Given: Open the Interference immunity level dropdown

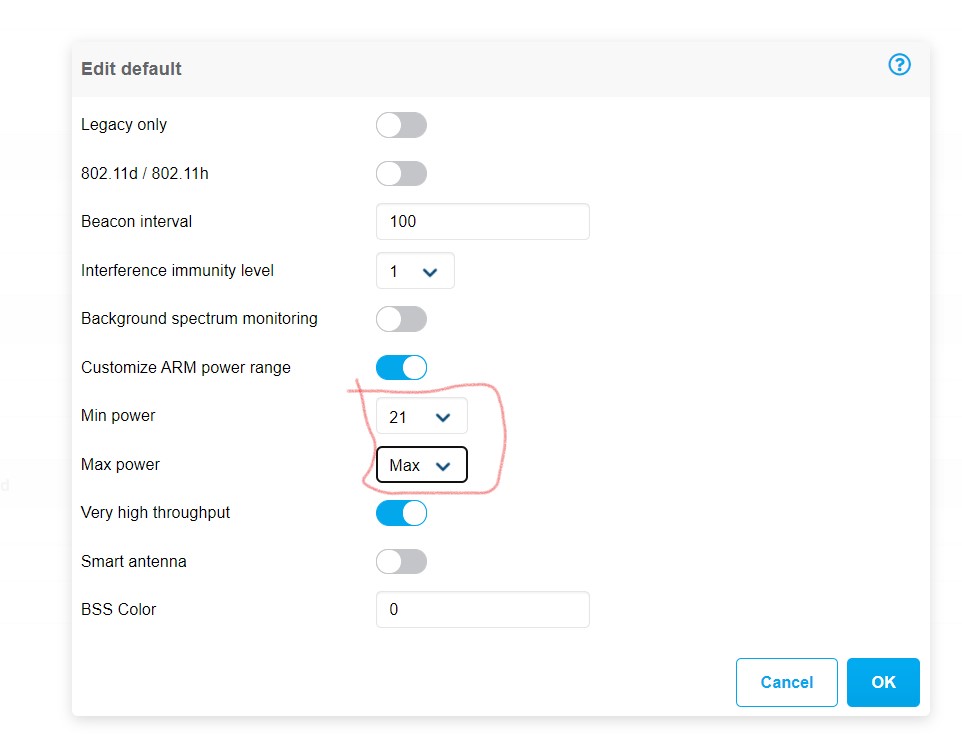Looking at the screenshot, I should coord(415,270).
